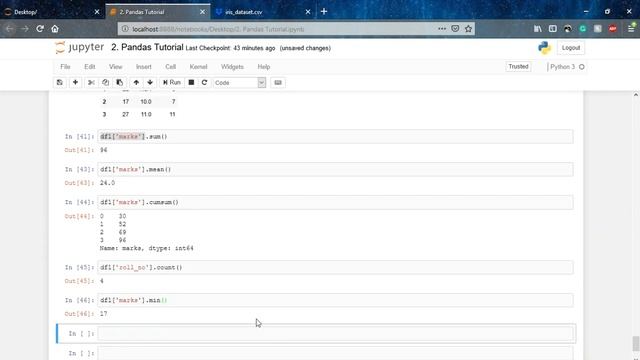The height and width of the screenshot is (360, 640).
Task: Click the 'Name: marks, dtype: int64' output line
Action: click(x=147, y=248)
